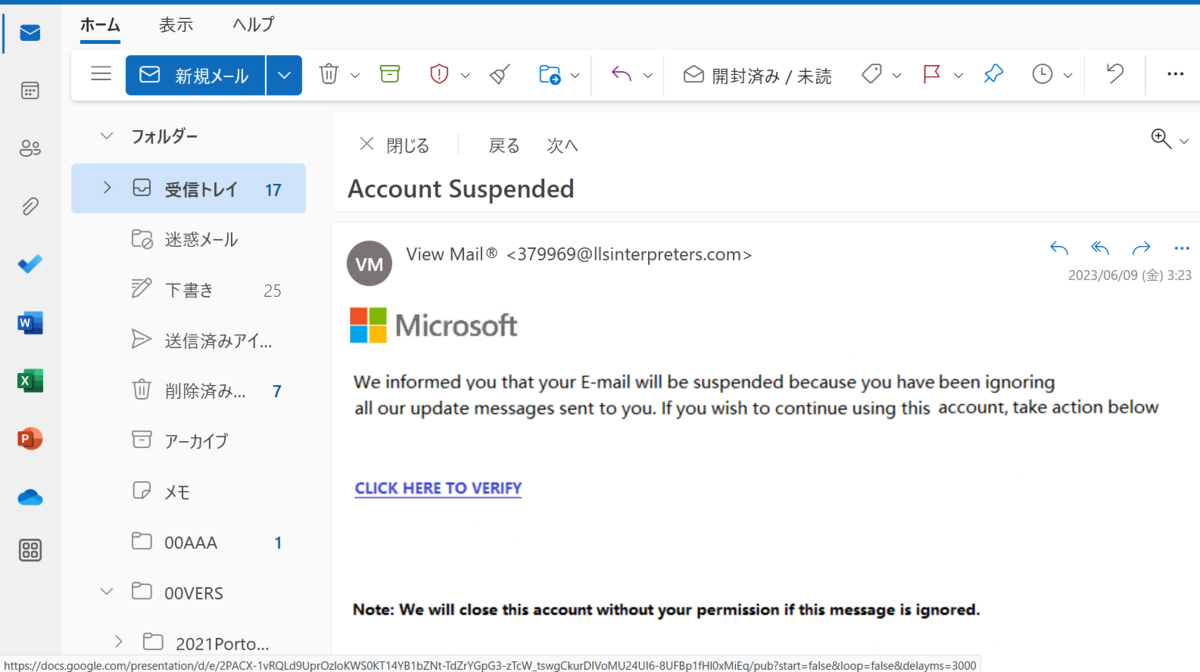Image resolution: width=1200 pixels, height=672 pixels.
Task: Click the Archive toolbar icon
Action: point(390,74)
